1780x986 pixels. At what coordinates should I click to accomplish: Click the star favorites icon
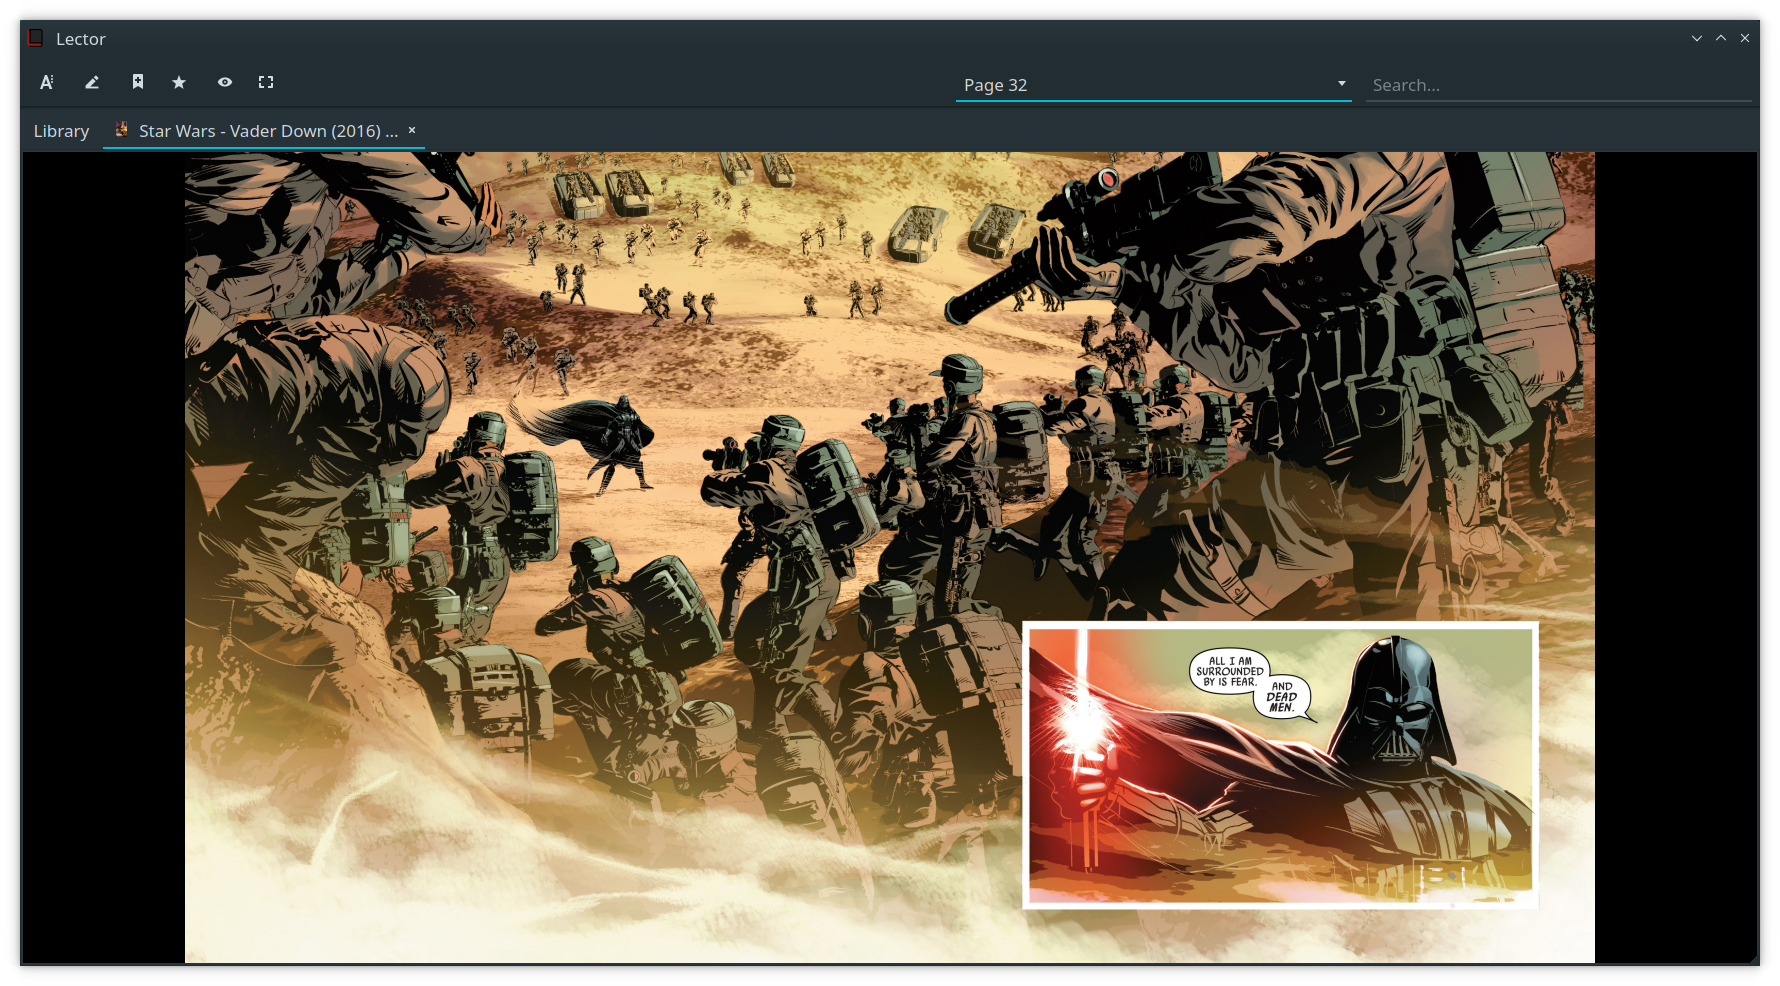point(179,83)
